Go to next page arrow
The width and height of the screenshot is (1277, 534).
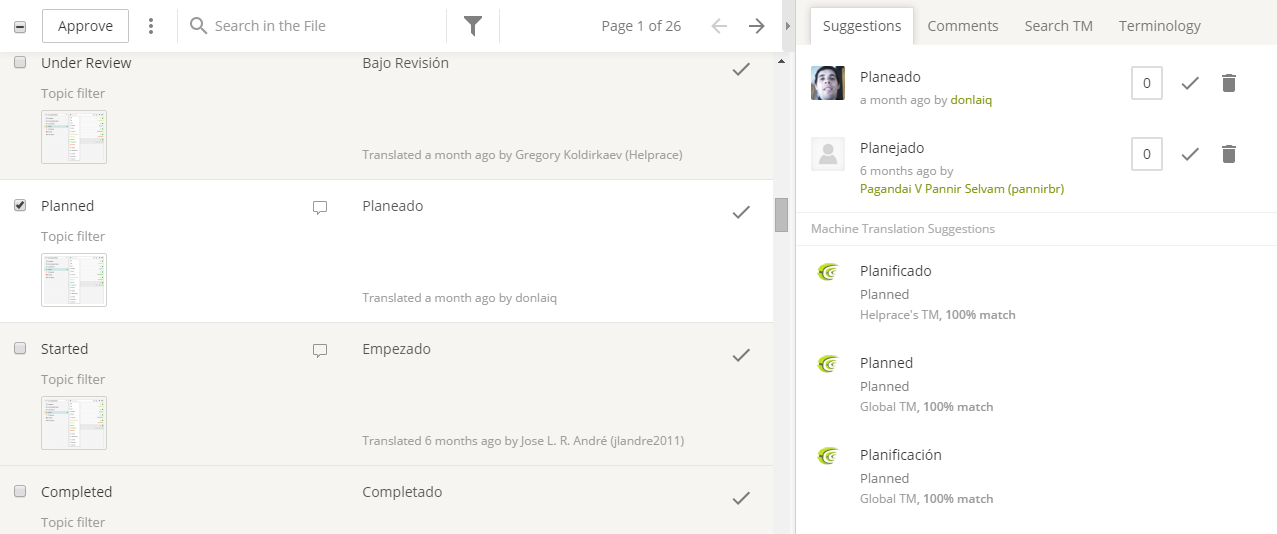757,26
